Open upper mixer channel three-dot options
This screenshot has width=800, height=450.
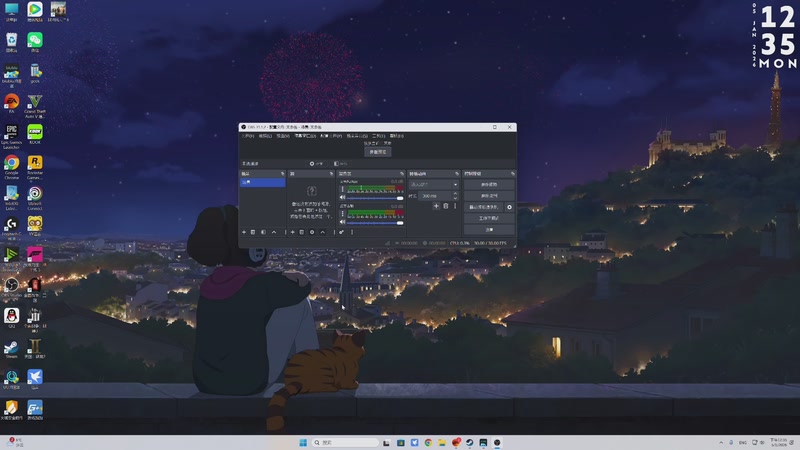(x=342, y=189)
